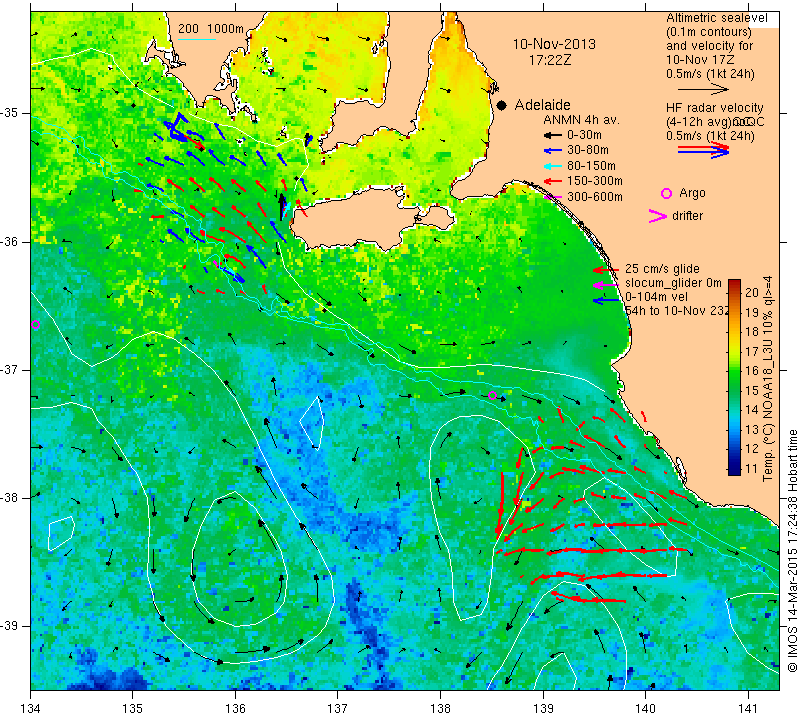Click the Temp. (°C) NOAA18_L3U vertical label
The height and width of the screenshot is (720, 800).
click(768, 379)
